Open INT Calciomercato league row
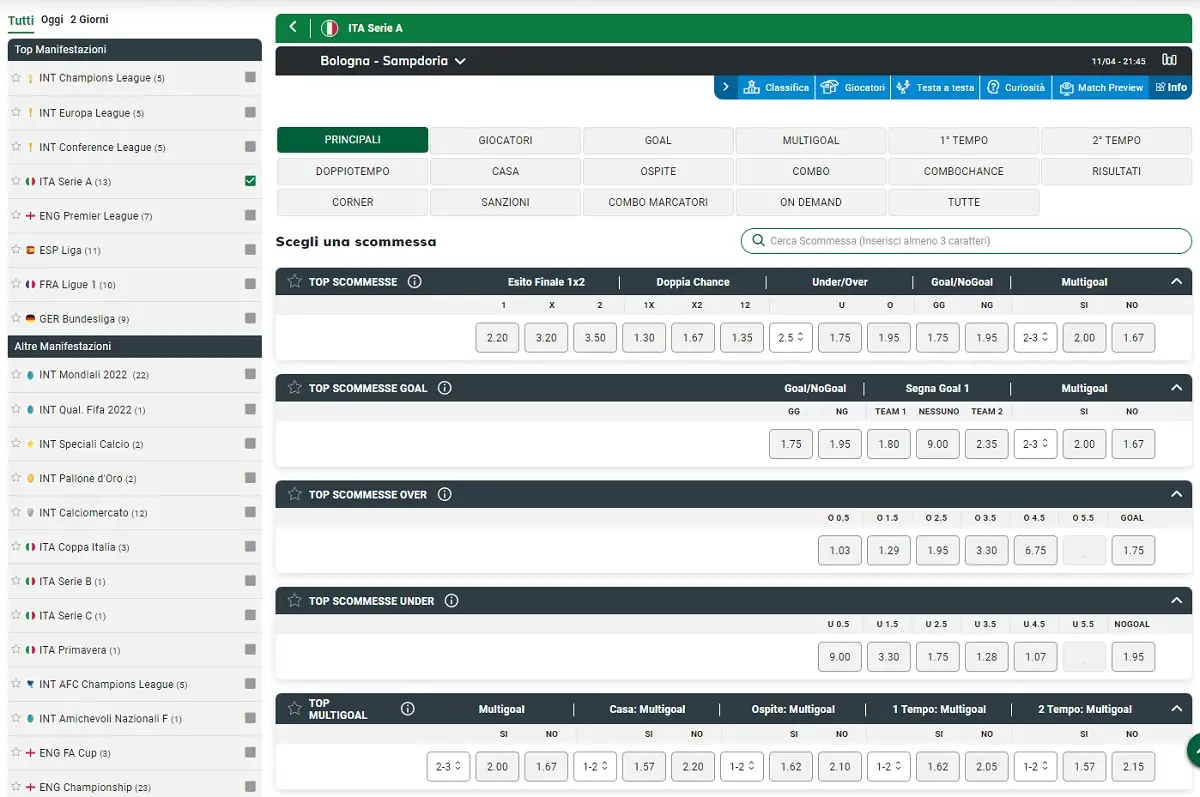The width and height of the screenshot is (1200, 797). pyautogui.click(x=135, y=513)
